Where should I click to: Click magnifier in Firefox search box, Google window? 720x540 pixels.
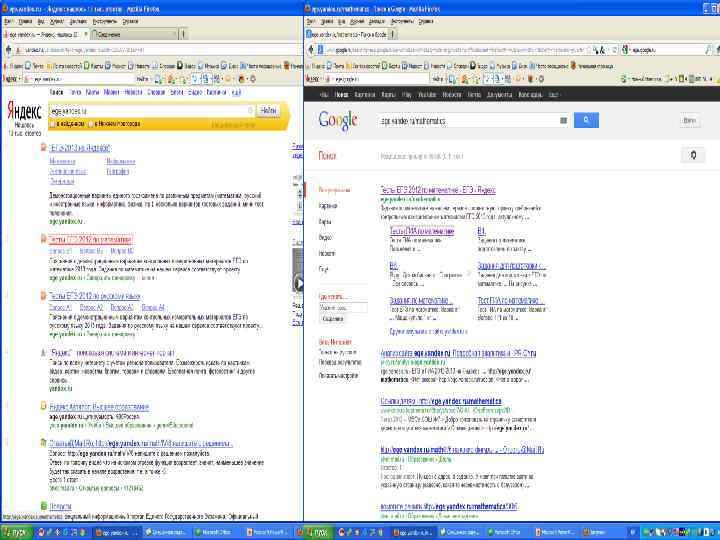pos(709,50)
